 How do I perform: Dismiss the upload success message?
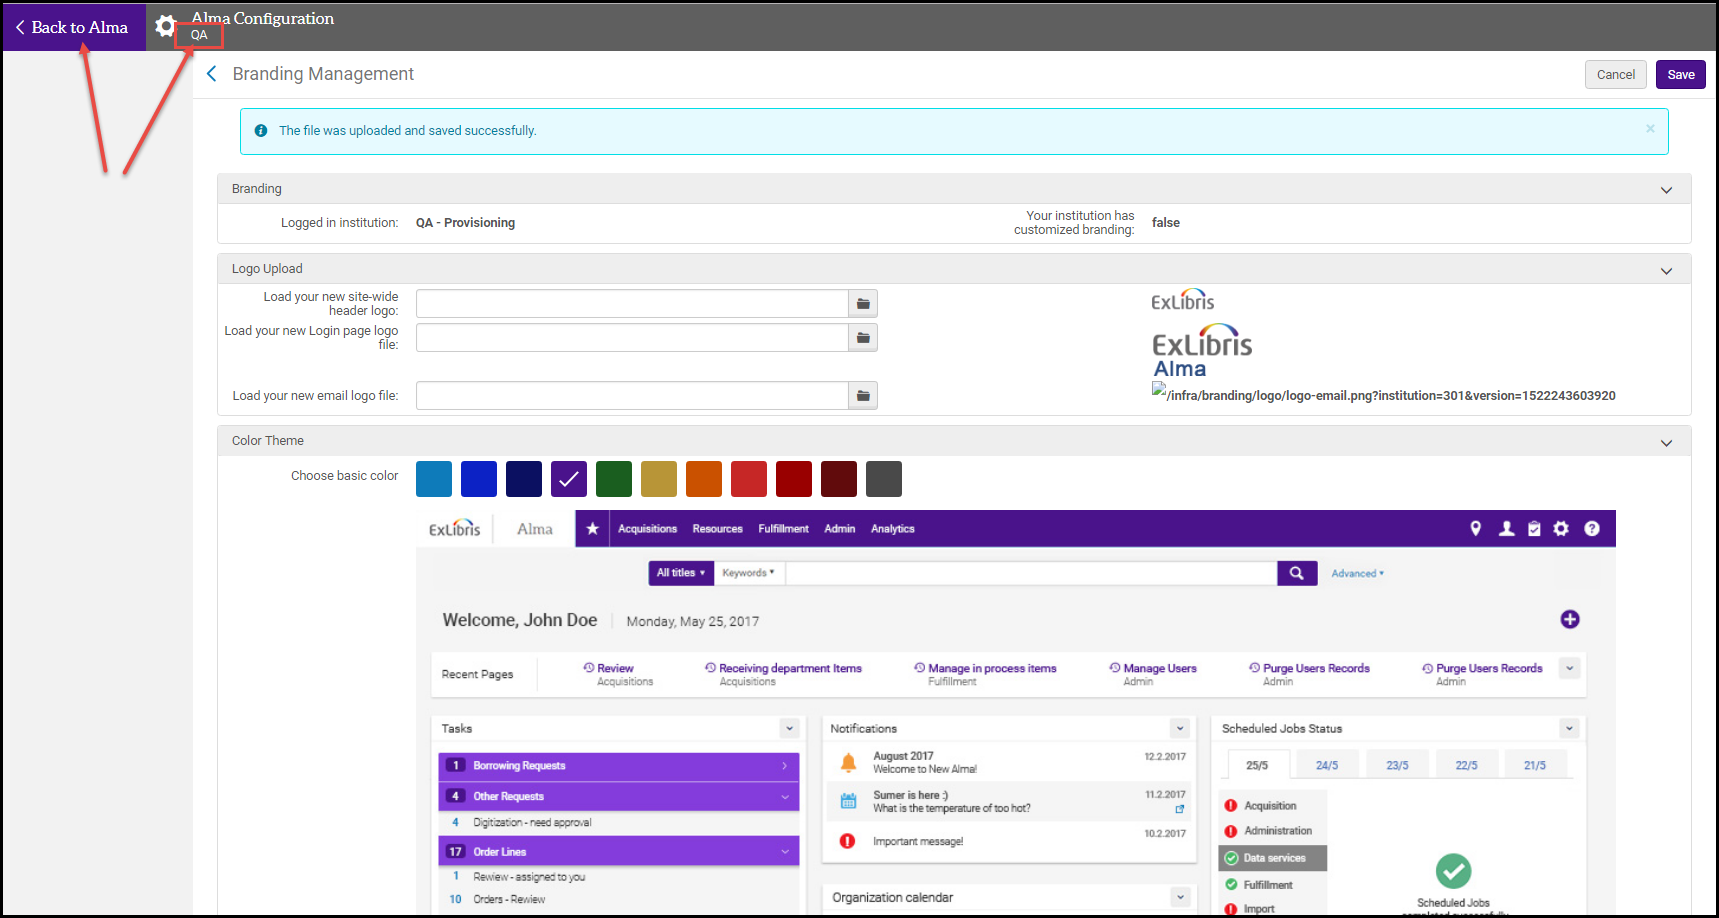coord(1650,129)
